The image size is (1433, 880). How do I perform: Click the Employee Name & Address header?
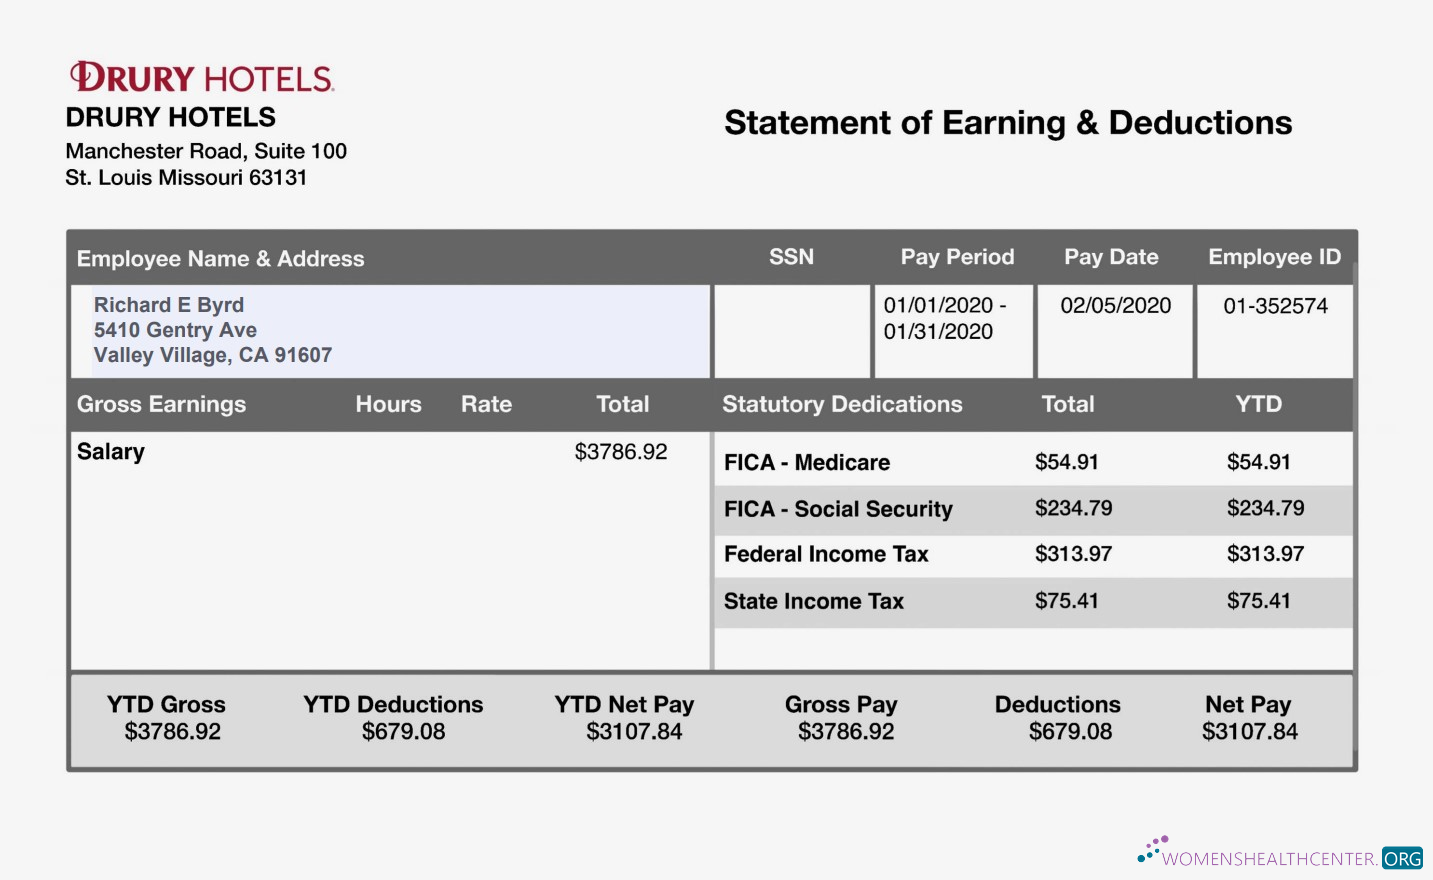point(220,258)
